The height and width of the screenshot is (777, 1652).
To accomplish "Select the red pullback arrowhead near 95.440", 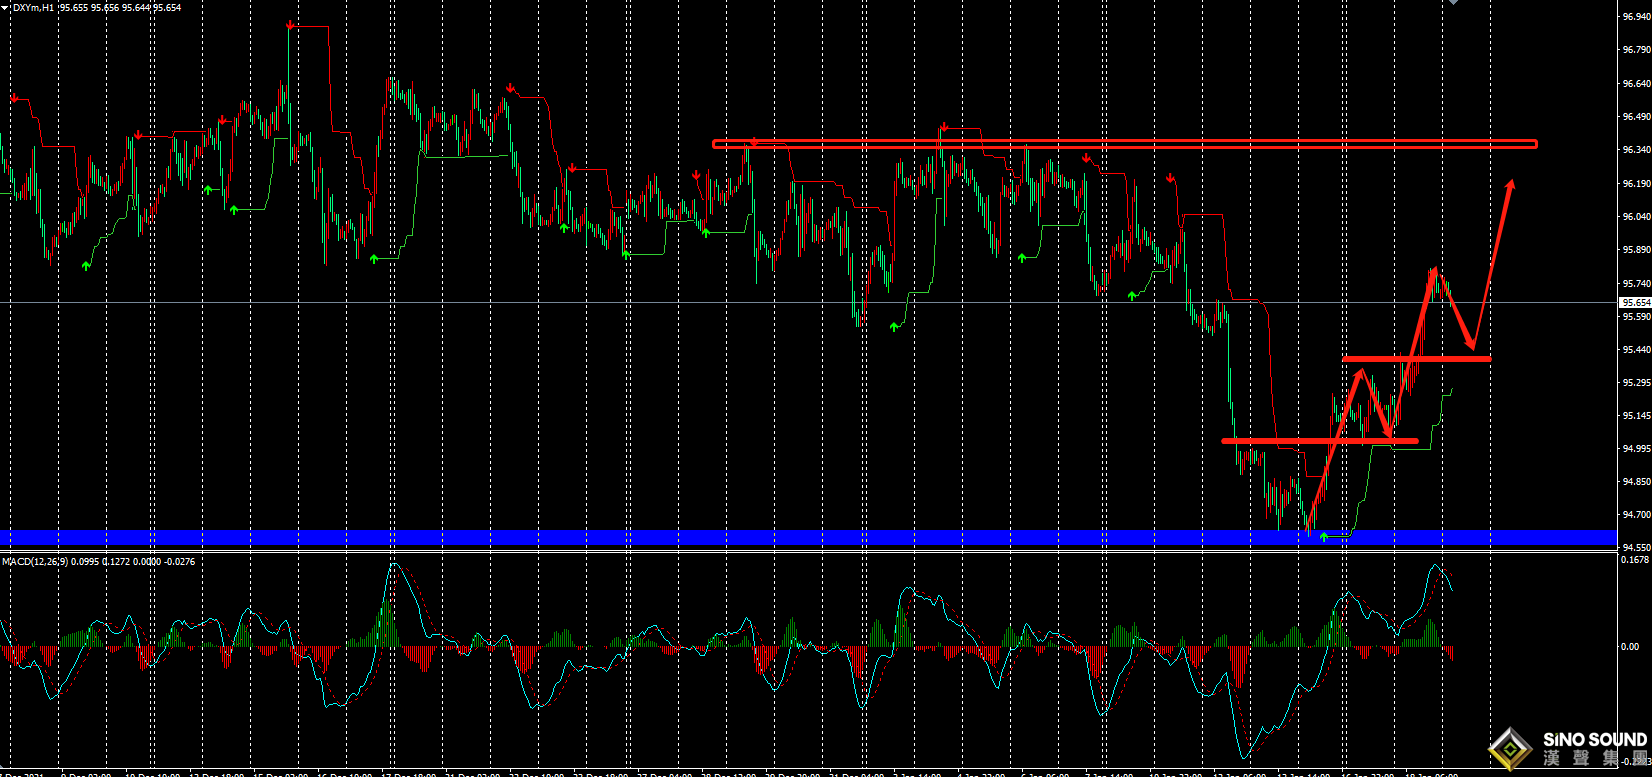I will point(1470,343).
